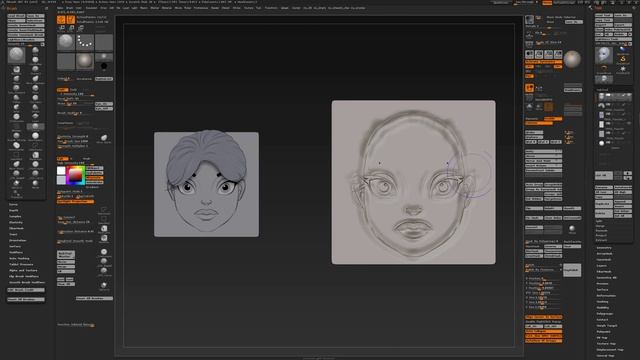Select the Rotate transform icon beside Scale

click(x=80, y=28)
